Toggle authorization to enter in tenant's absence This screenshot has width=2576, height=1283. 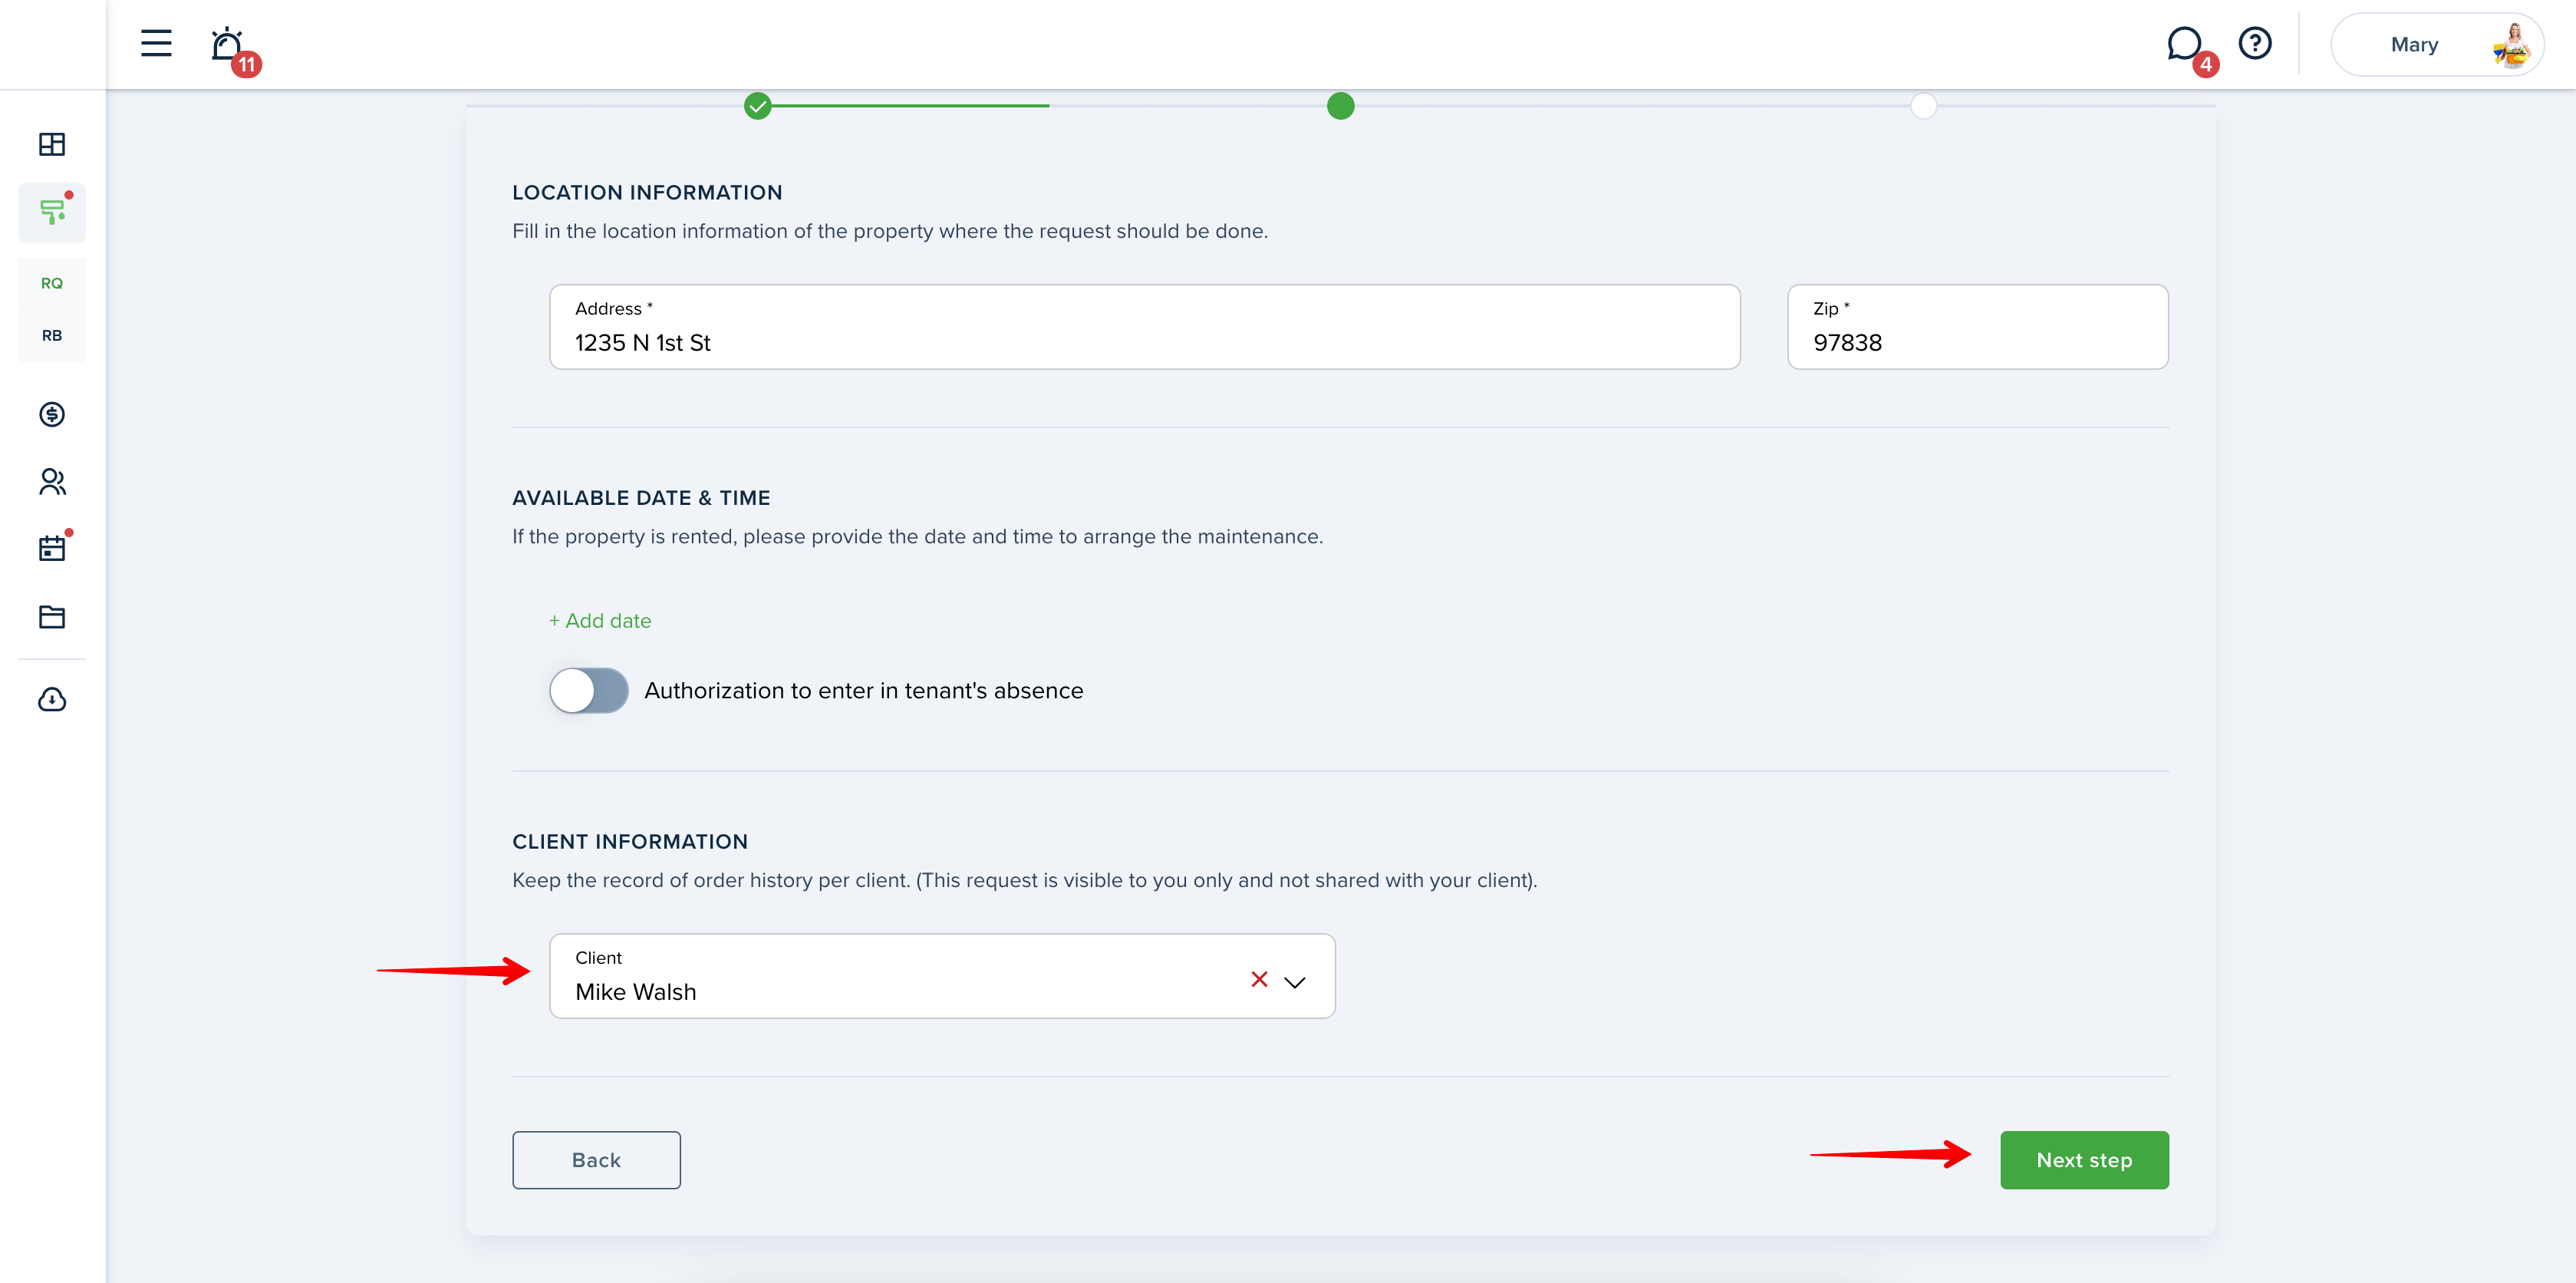click(x=589, y=691)
